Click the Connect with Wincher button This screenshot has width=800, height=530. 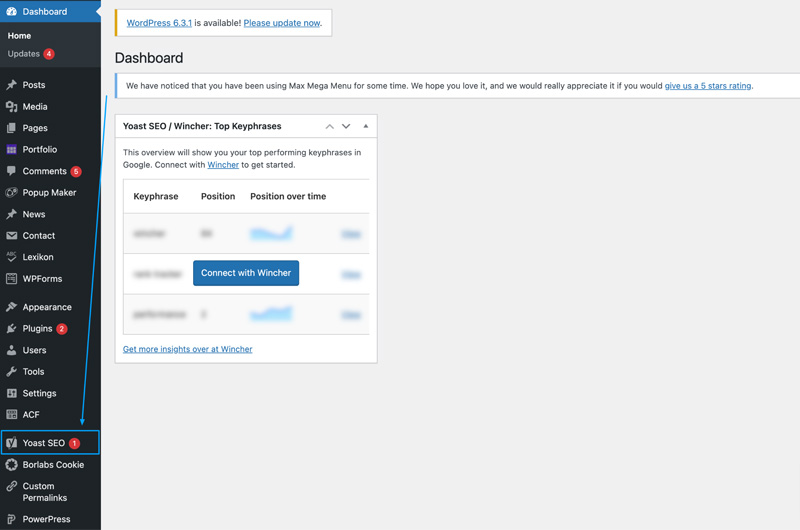click(x=246, y=273)
